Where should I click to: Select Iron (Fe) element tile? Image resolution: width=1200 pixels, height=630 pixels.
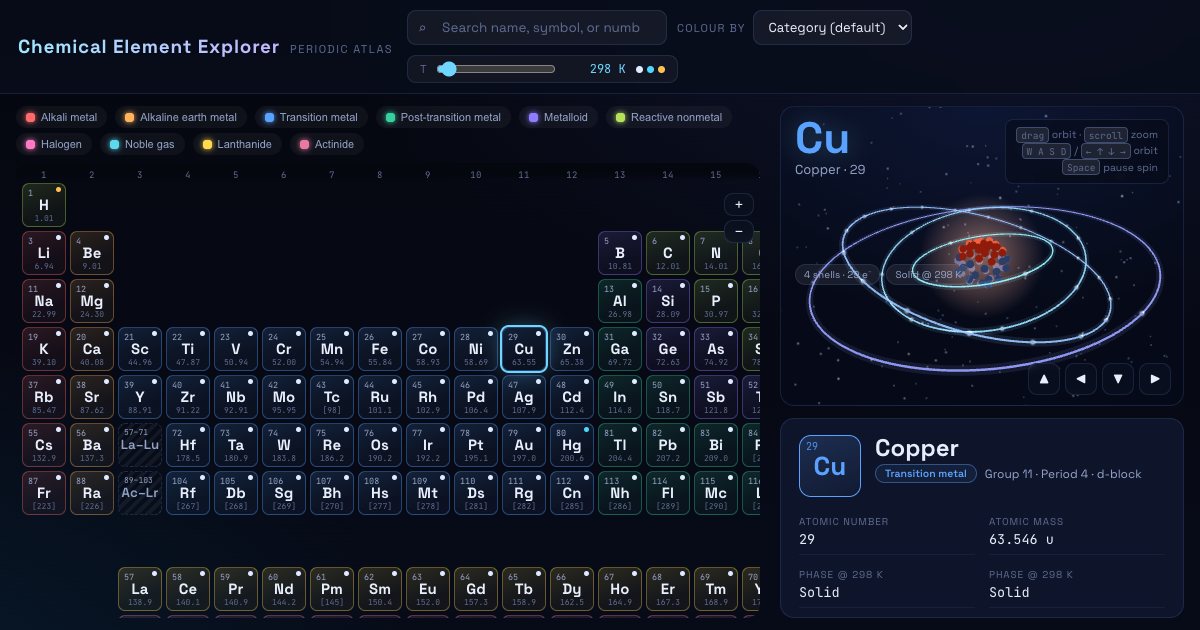click(x=380, y=349)
